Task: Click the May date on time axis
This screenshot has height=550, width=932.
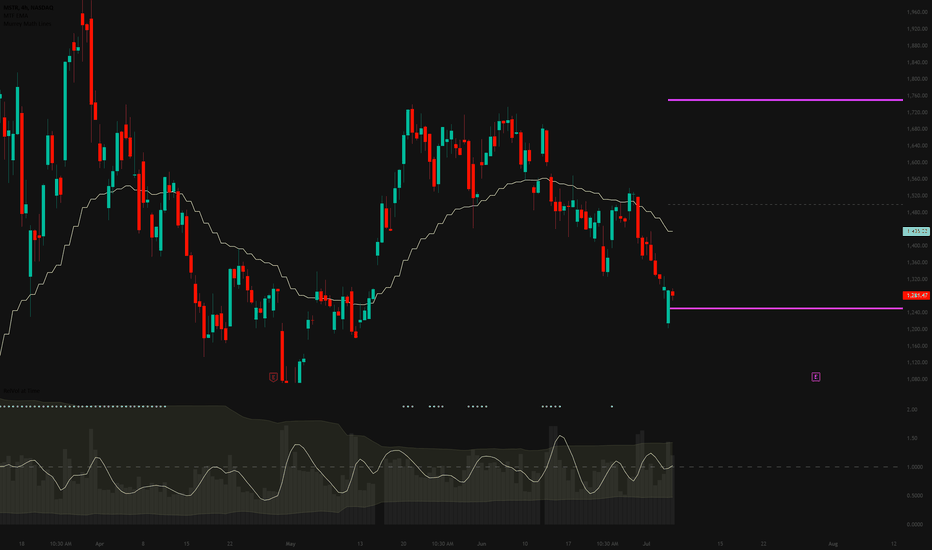Action: (x=290, y=543)
